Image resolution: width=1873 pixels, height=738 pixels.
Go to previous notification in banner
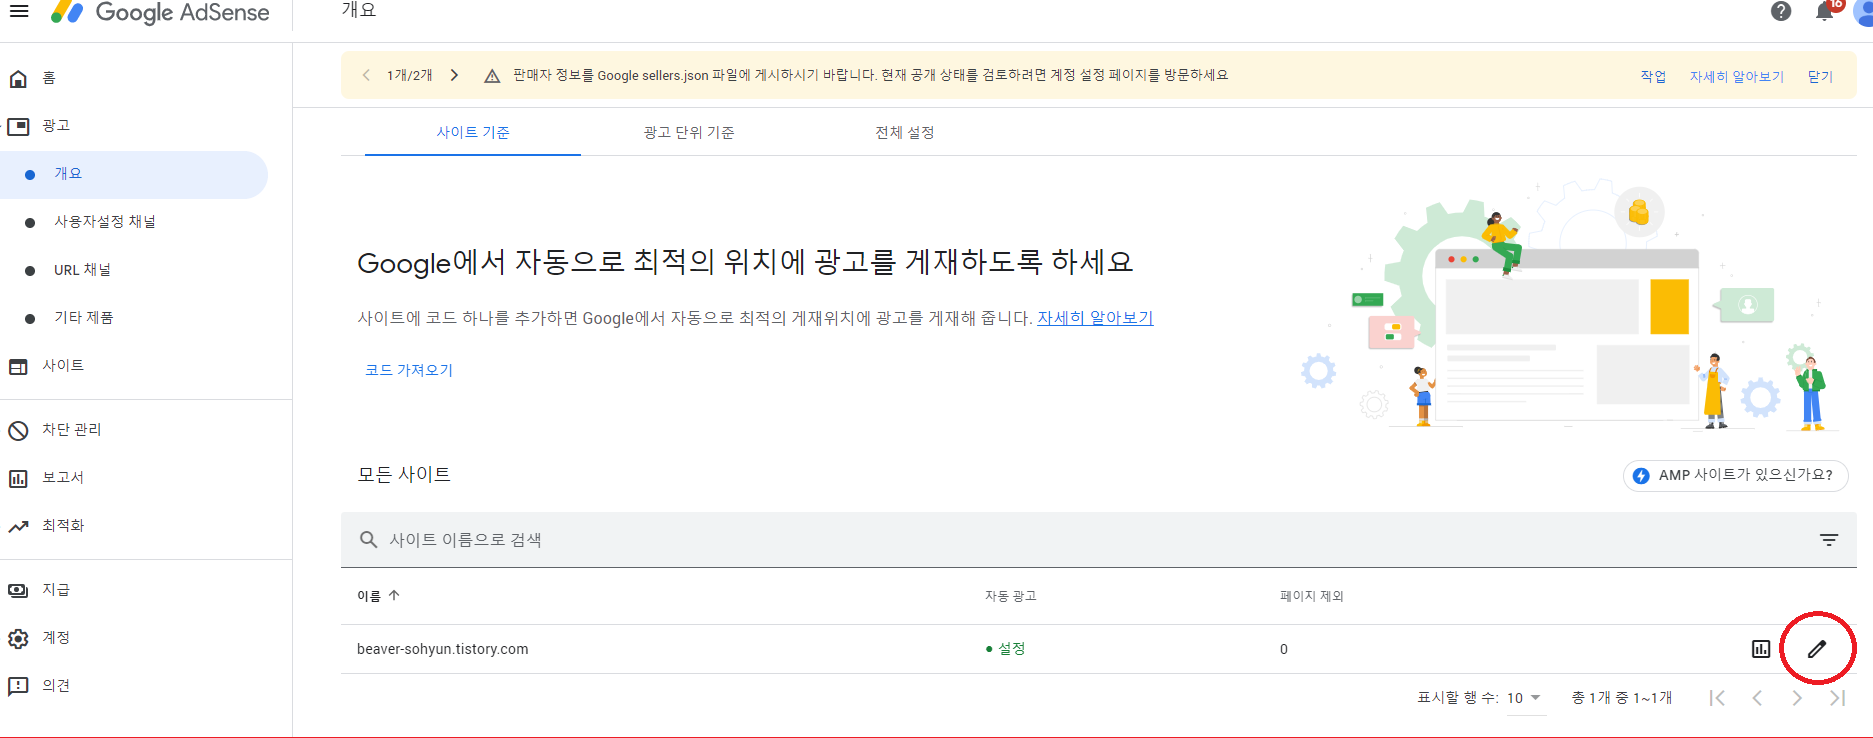pyautogui.click(x=366, y=75)
